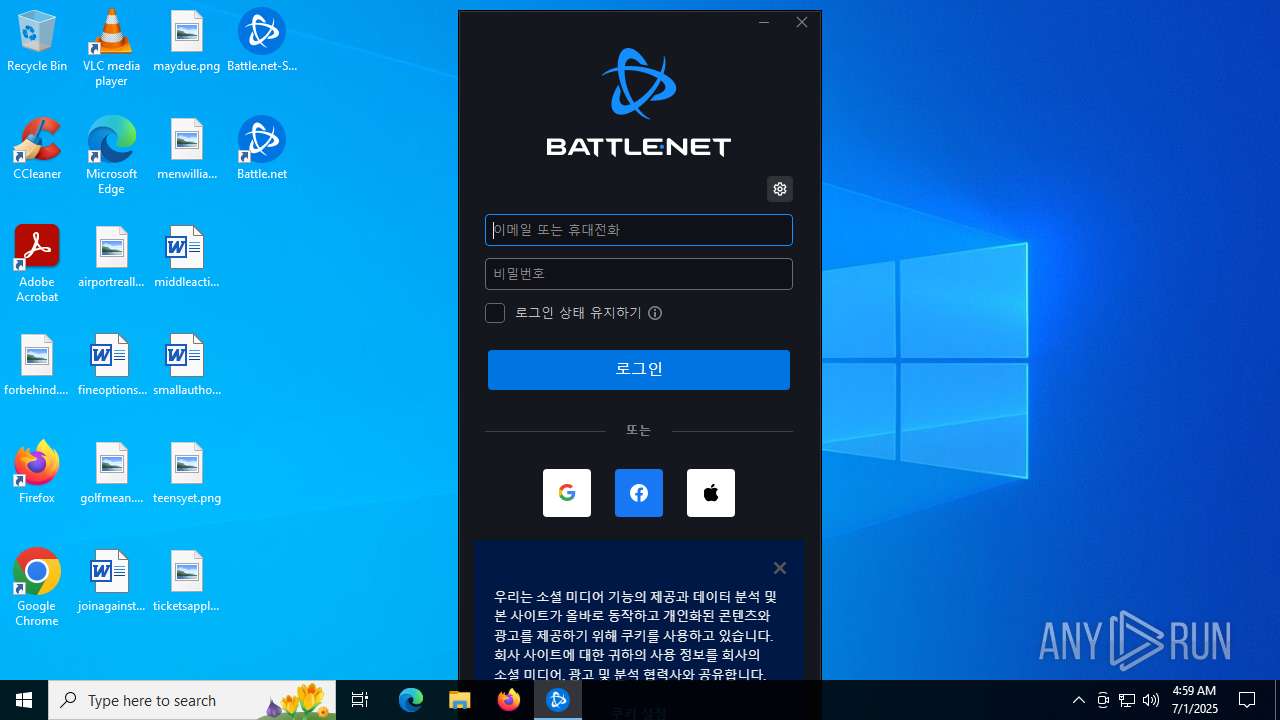Viewport: 1280px width, 720px height.
Task: Expand hidden system tray icons
Action: 1079,700
